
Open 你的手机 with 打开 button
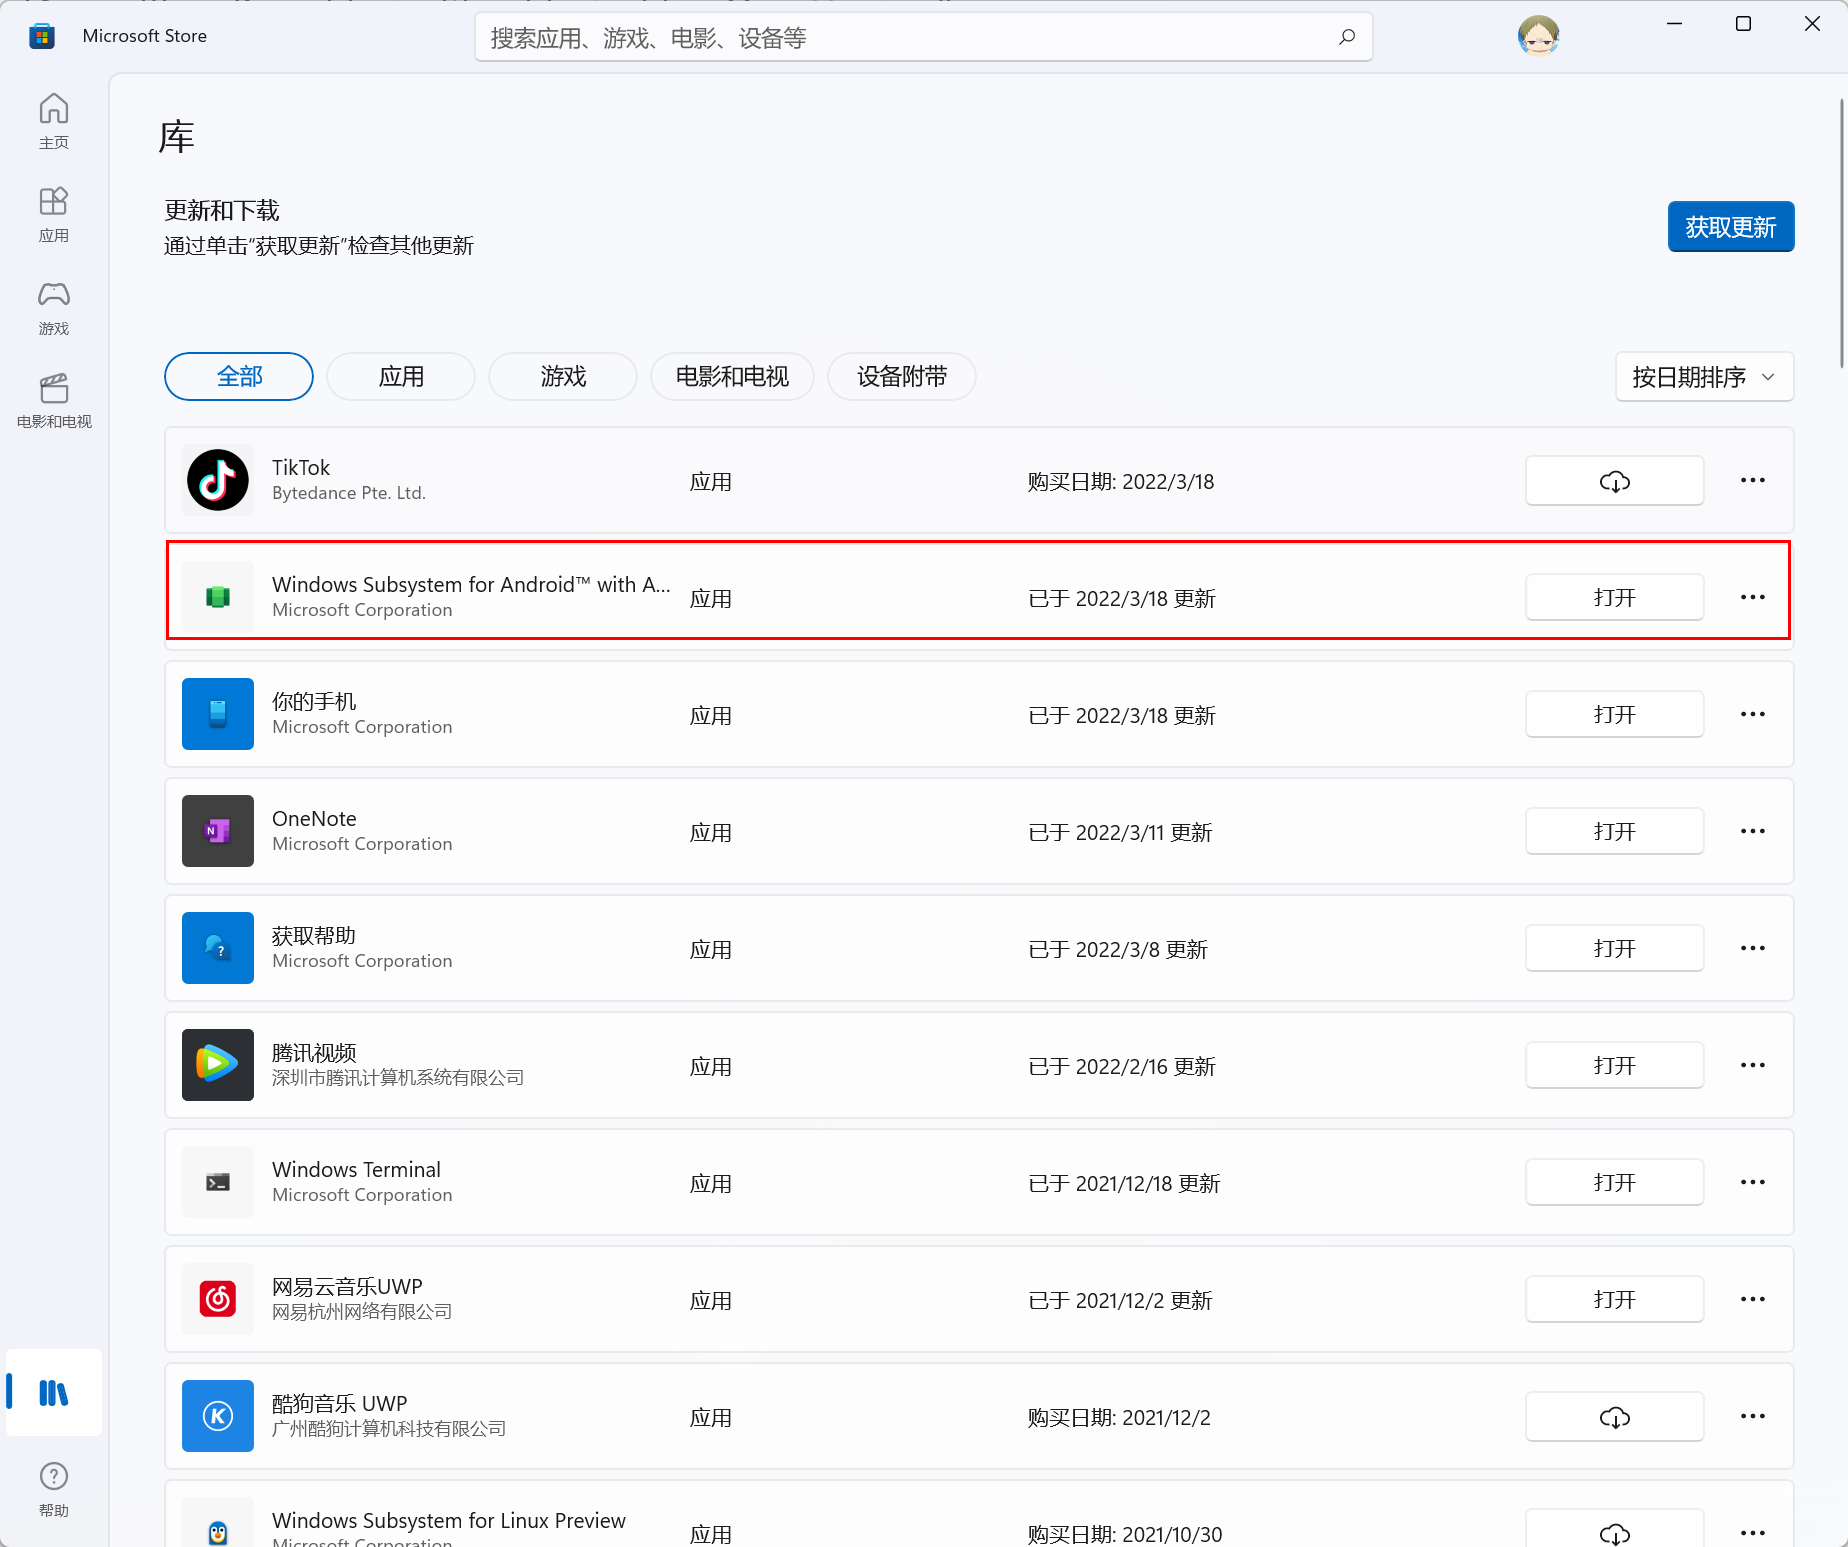(x=1614, y=715)
